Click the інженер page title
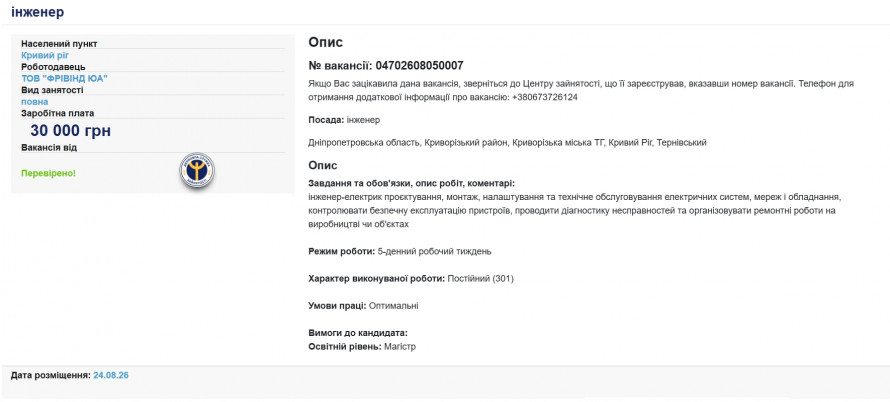Viewport: 890px width, 402px height. [x=37, y=12]
